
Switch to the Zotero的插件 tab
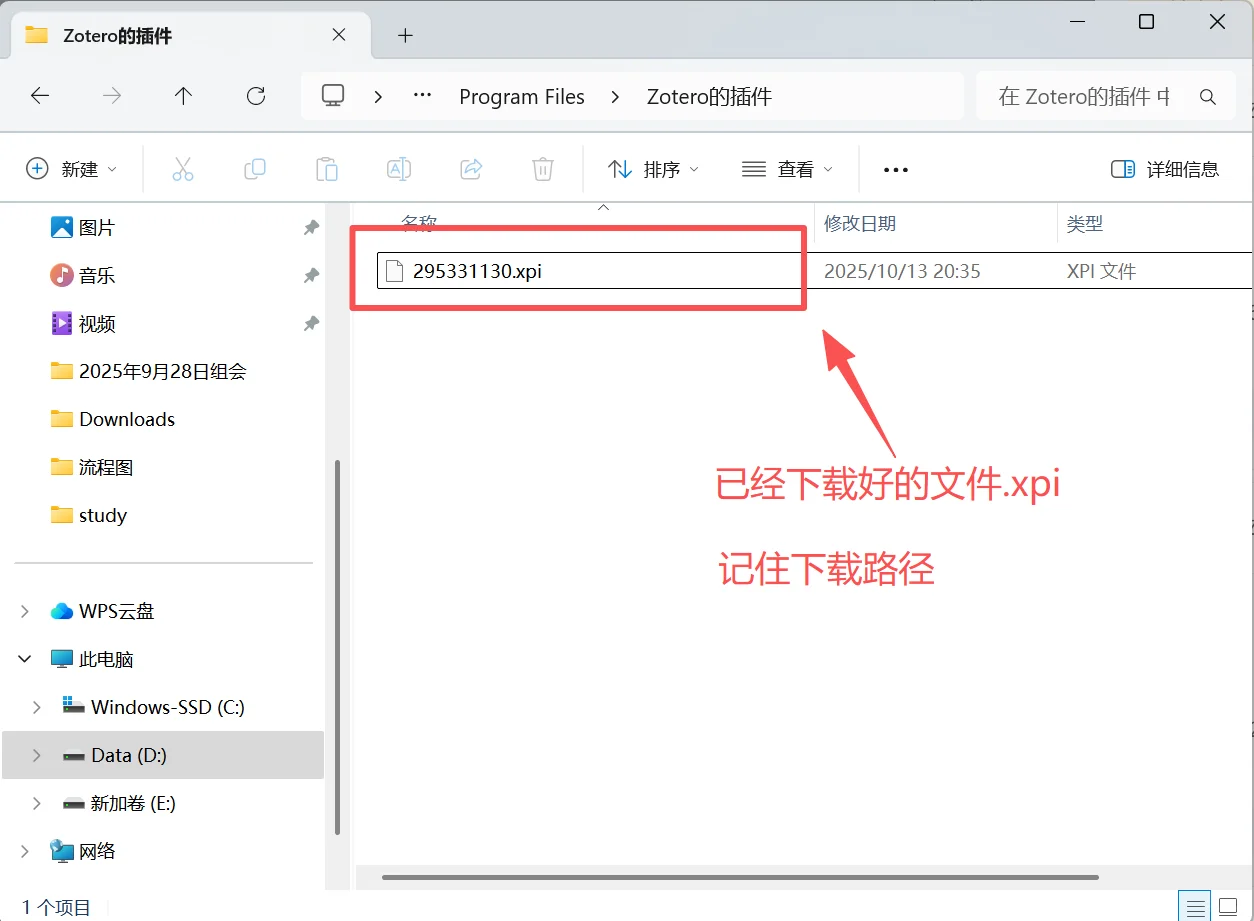115,35
